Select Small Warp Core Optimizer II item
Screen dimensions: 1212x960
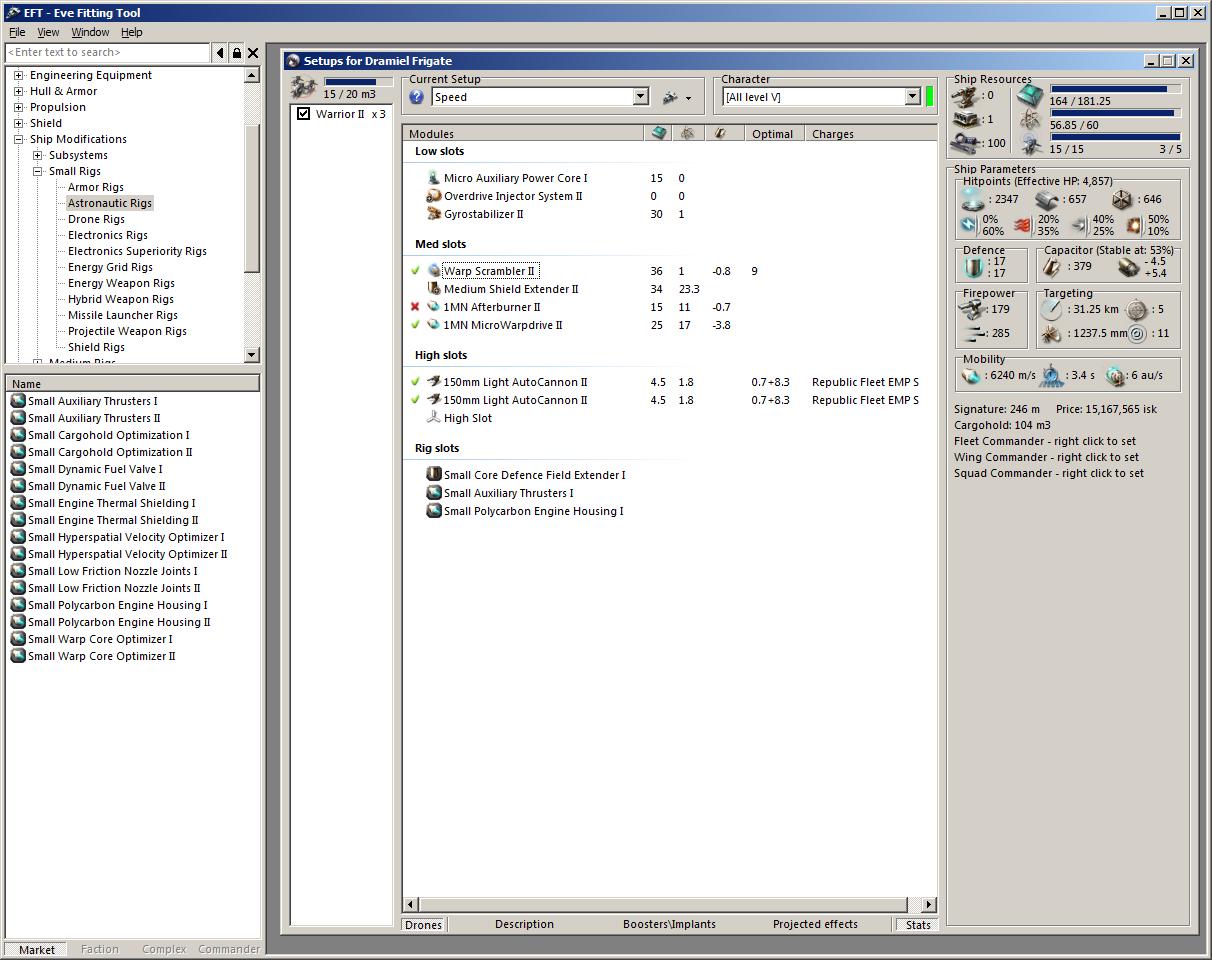101,656
